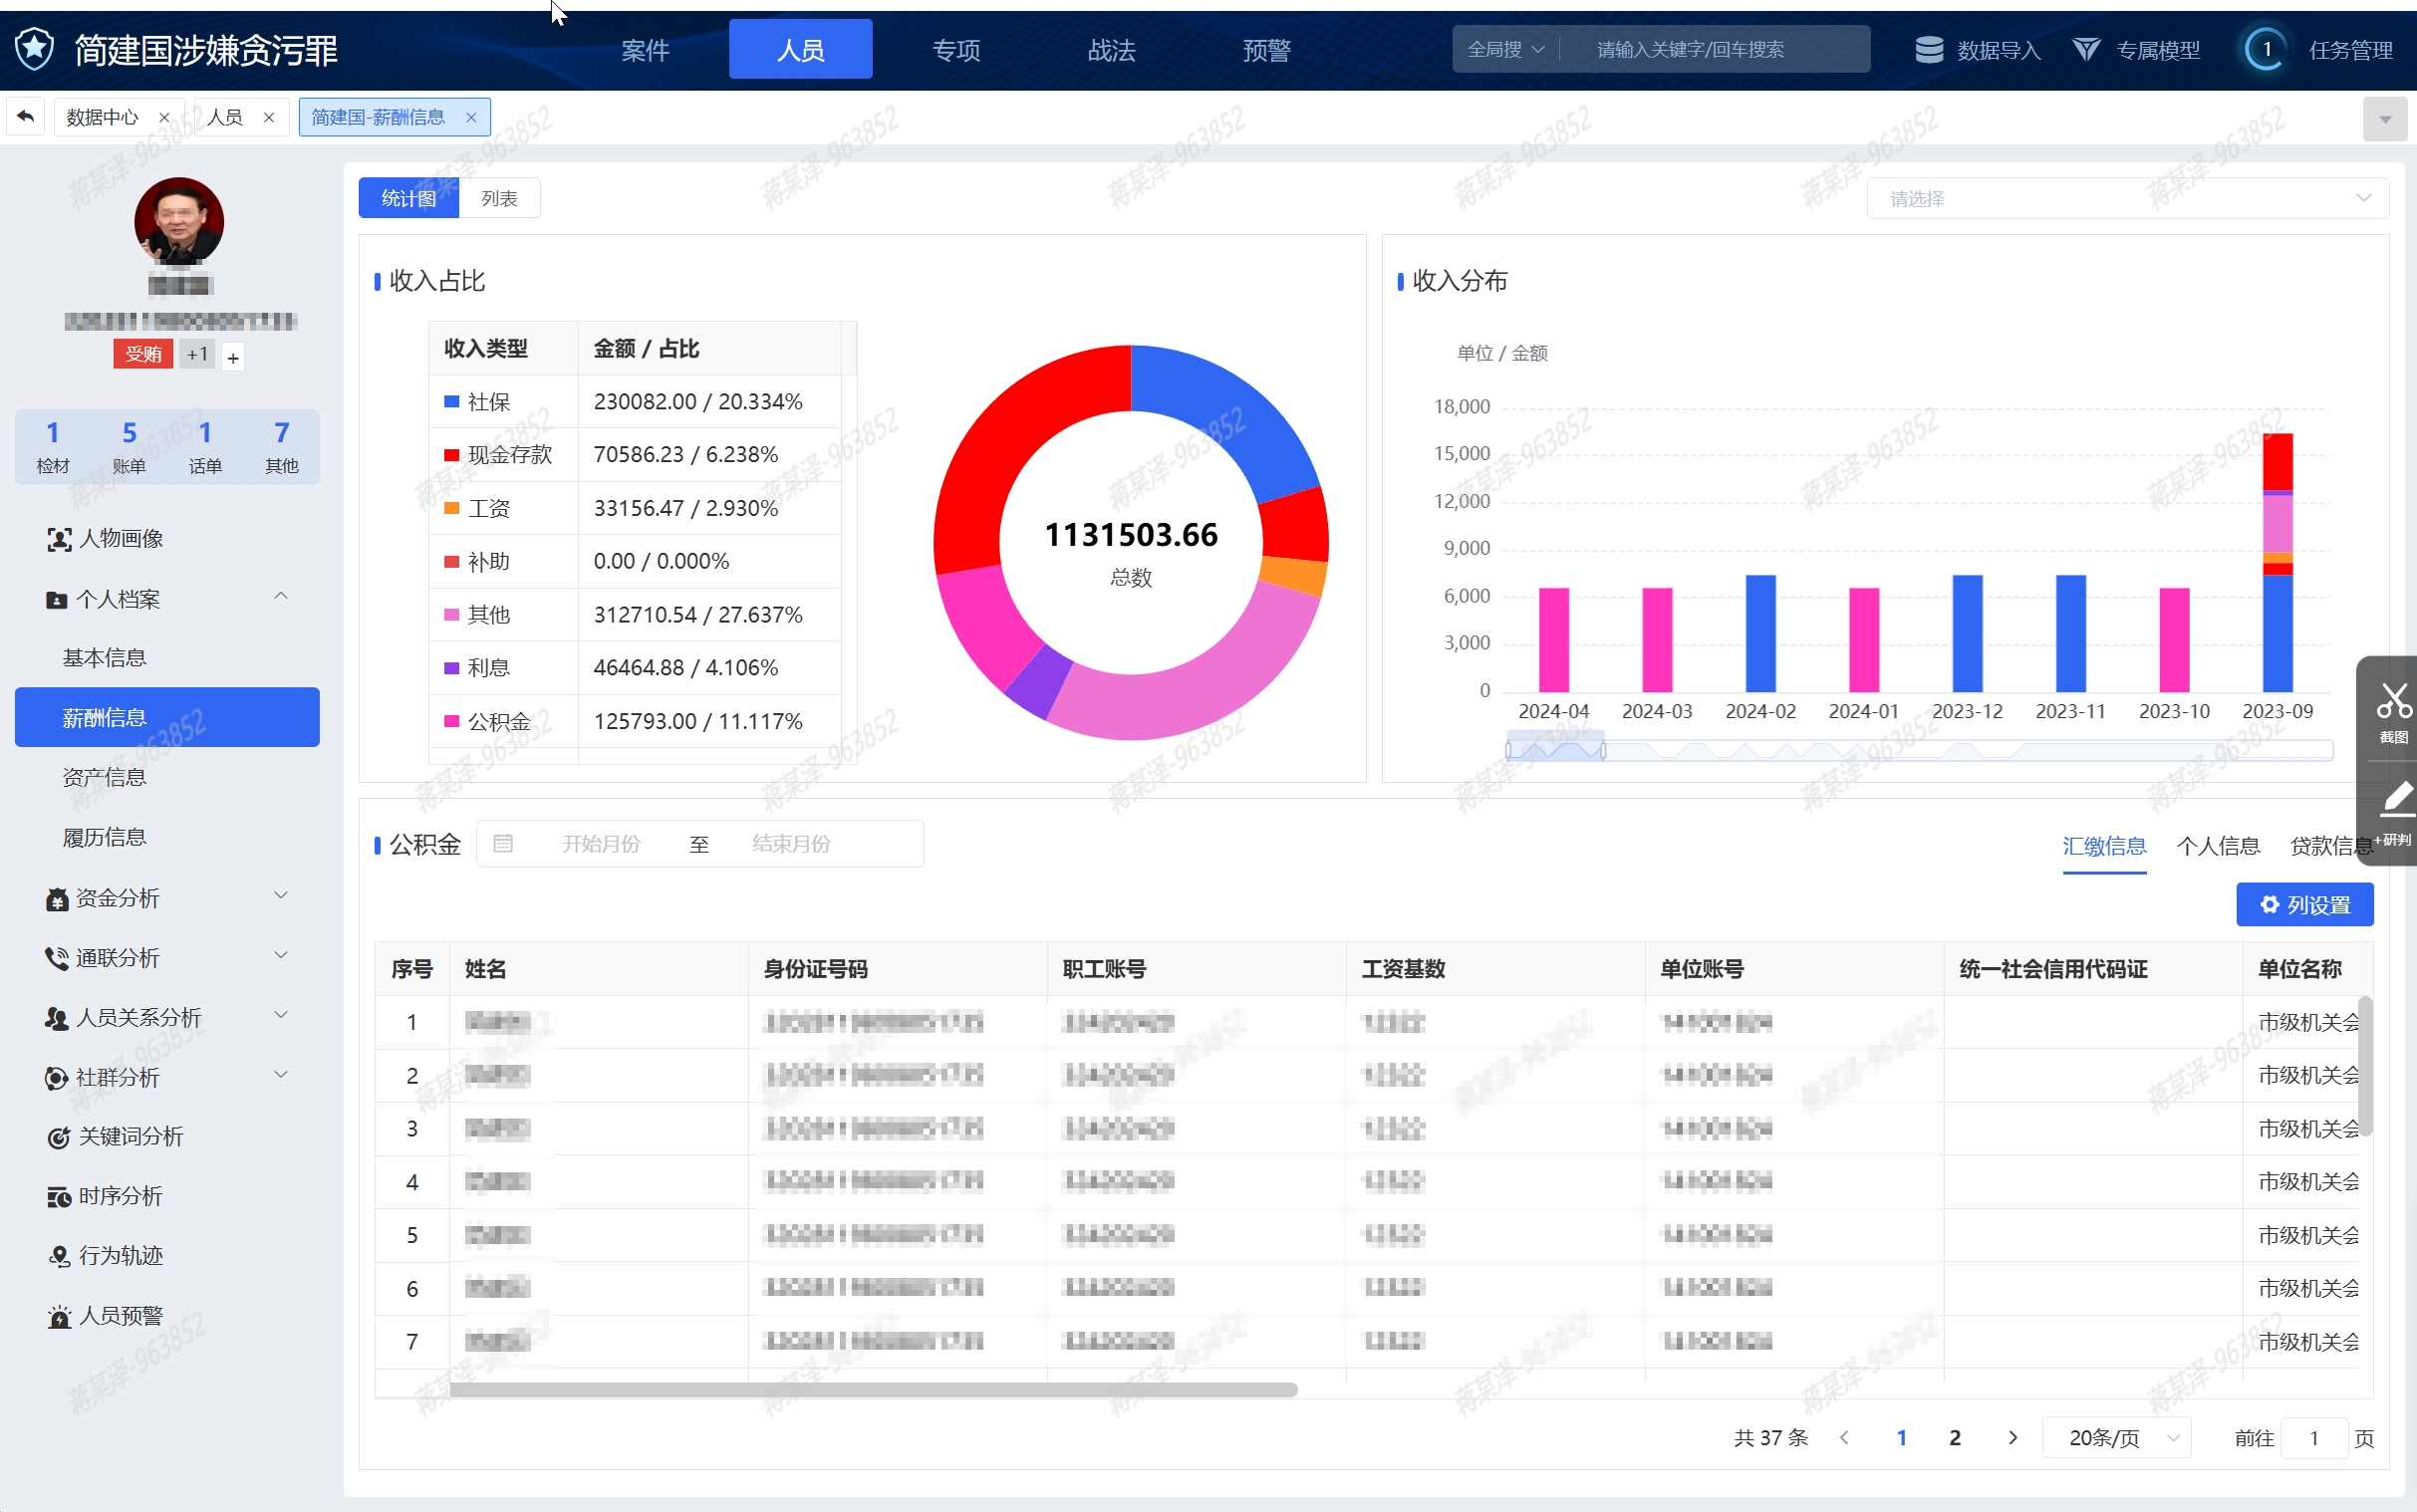Open 人员预警 alarm menu item

click(120, 1316)
